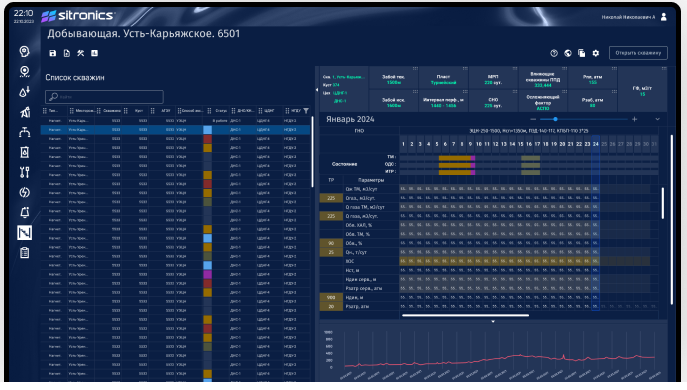Viewport: 687px width, 390px height.
Task: Click the Интервал перф., м info card
Action: pos(443,102)
